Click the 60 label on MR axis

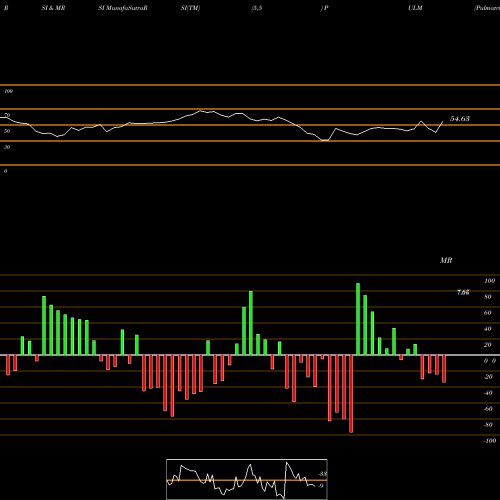coord(488,313)
